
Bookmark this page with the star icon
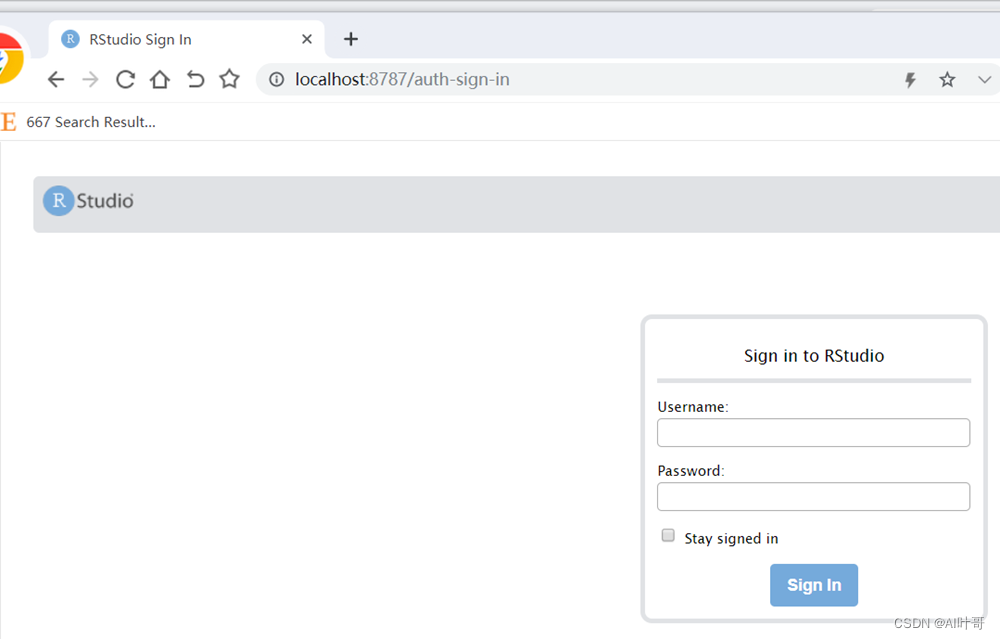point(946,79)
